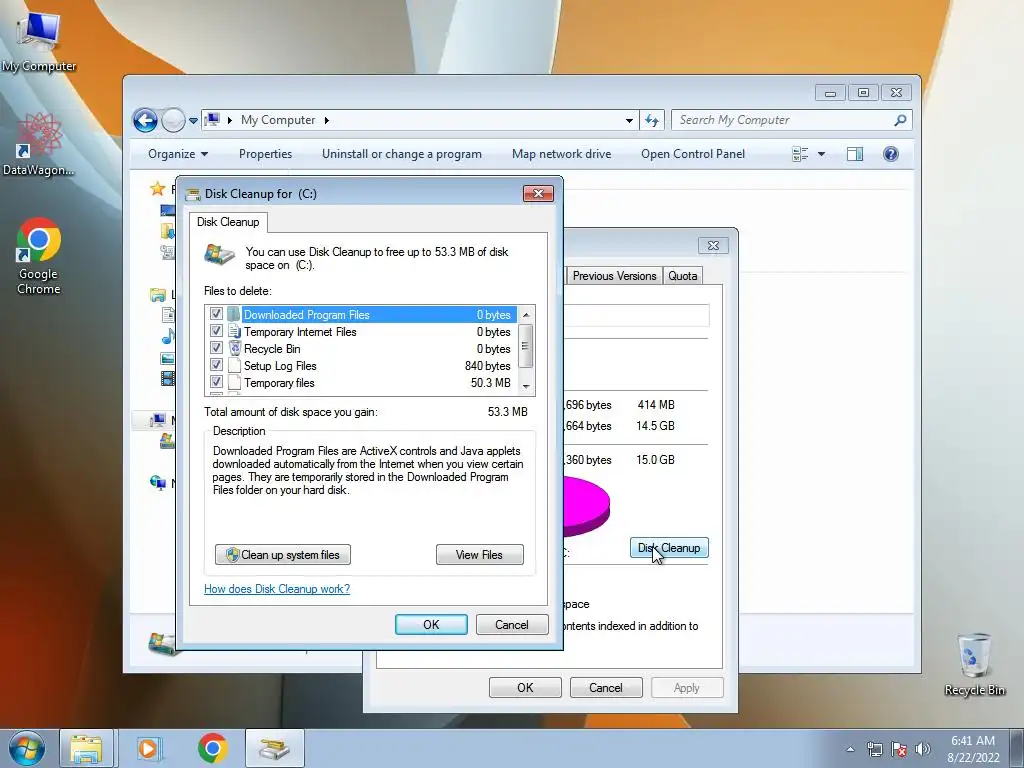Toggle the preview pane icon
This screenshot has height=768, width=1024.
(x=855, y=154)
